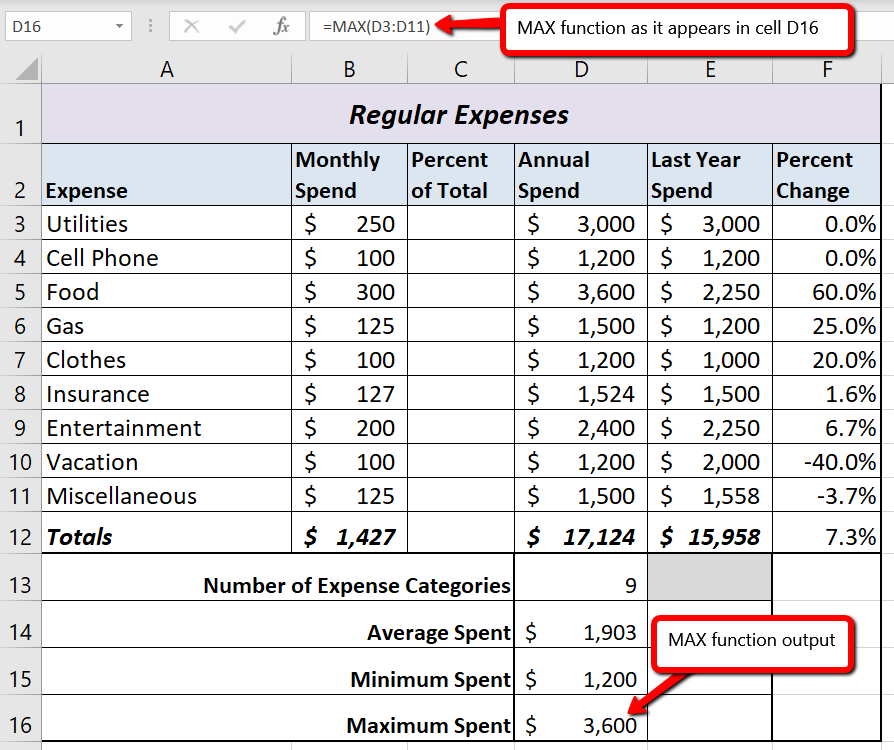The height and width of the screenshot is (750, 894).
Task: Click the Percent of Total header cell
Action: tap(461, 175)
